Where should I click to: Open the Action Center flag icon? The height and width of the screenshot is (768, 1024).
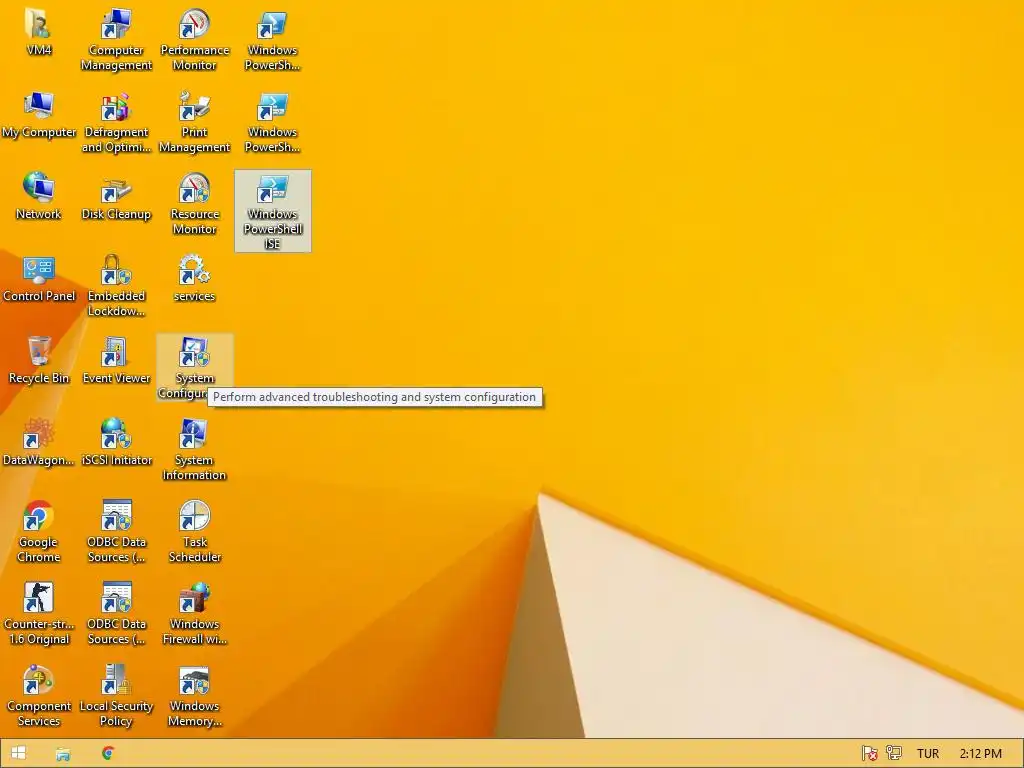click(869, 754)
